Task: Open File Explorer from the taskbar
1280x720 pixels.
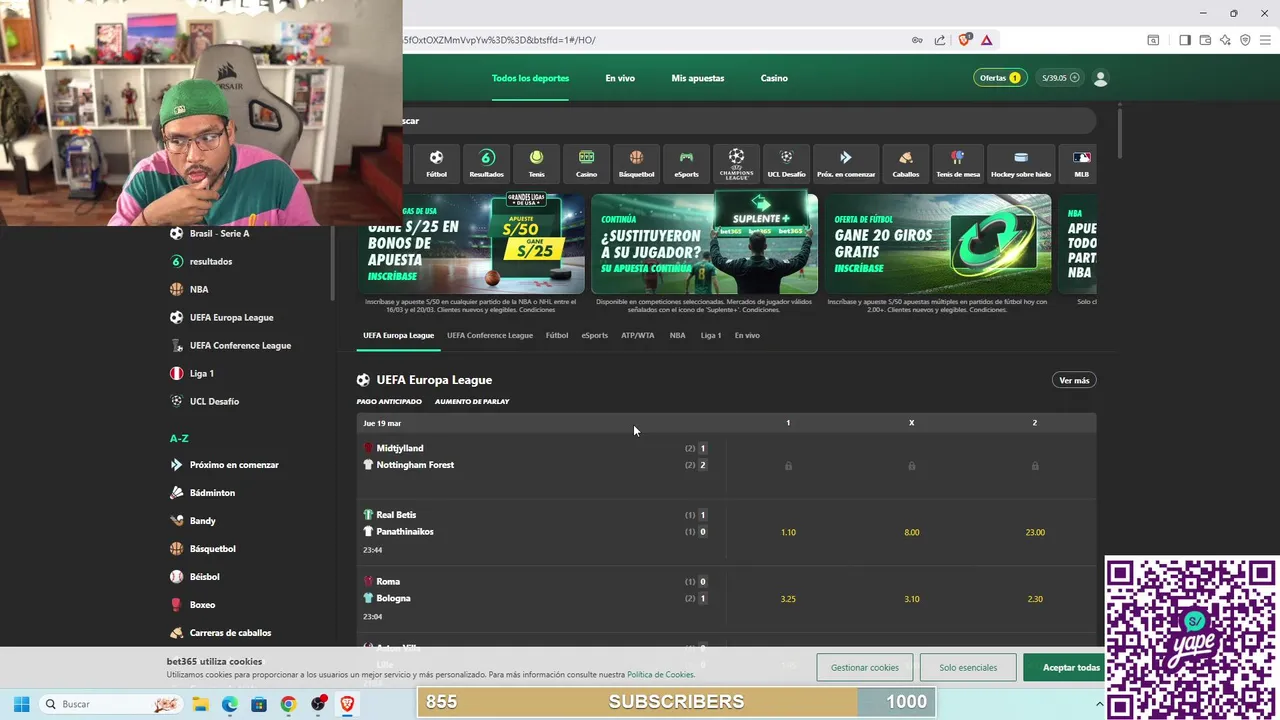Action: pos(200,704)
